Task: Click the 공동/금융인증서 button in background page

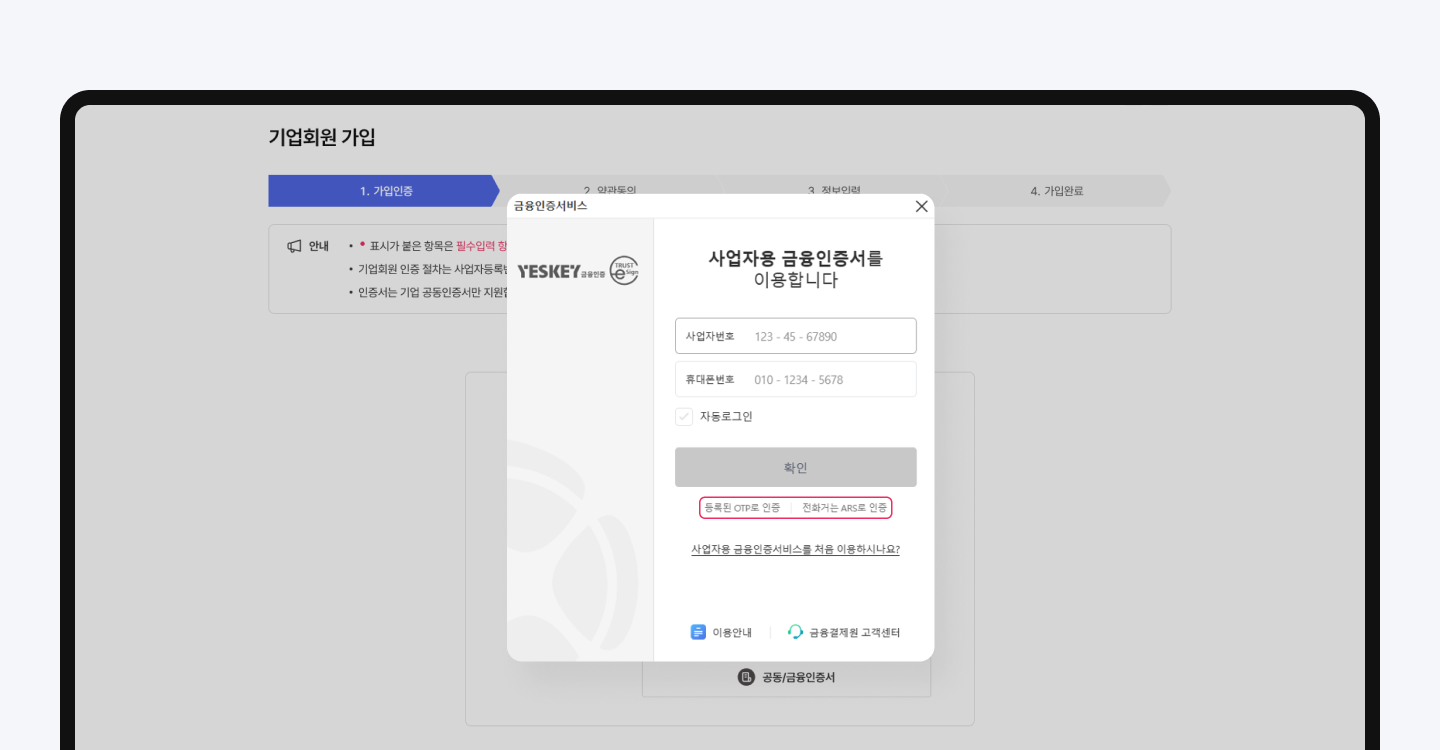Action: click(786, 677)
